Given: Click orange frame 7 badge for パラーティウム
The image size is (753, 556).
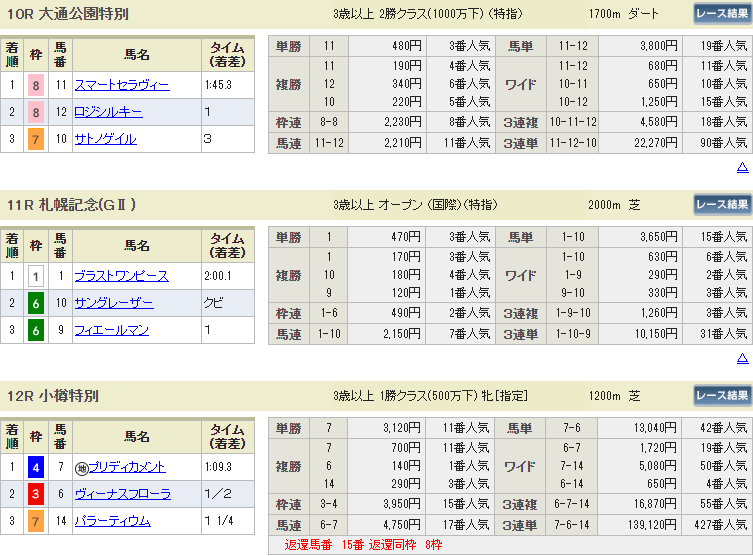Looking at the screenshot, I should [36, 521].
